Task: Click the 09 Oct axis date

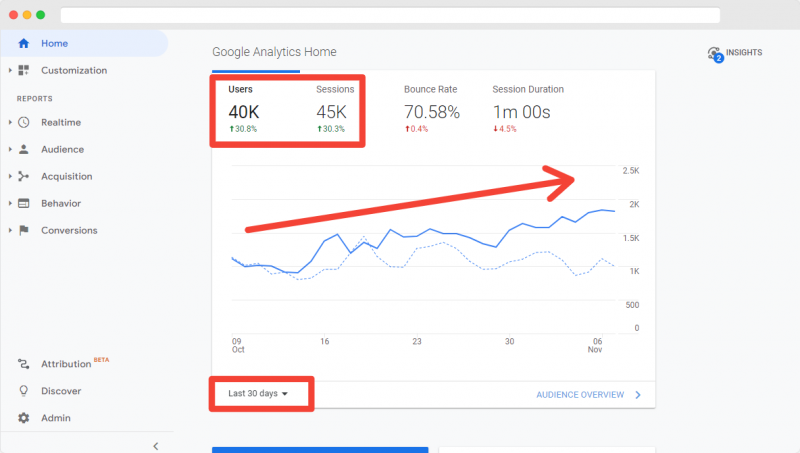Action: (238, 345)
